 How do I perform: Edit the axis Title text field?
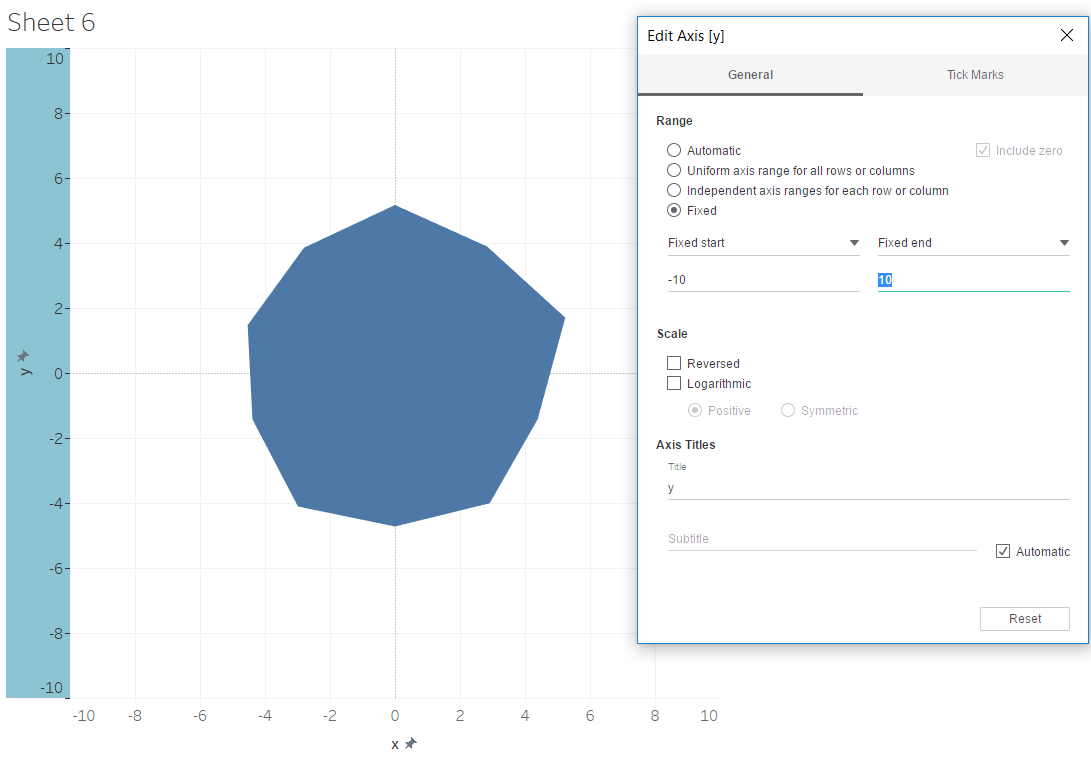tap(868, 488)
